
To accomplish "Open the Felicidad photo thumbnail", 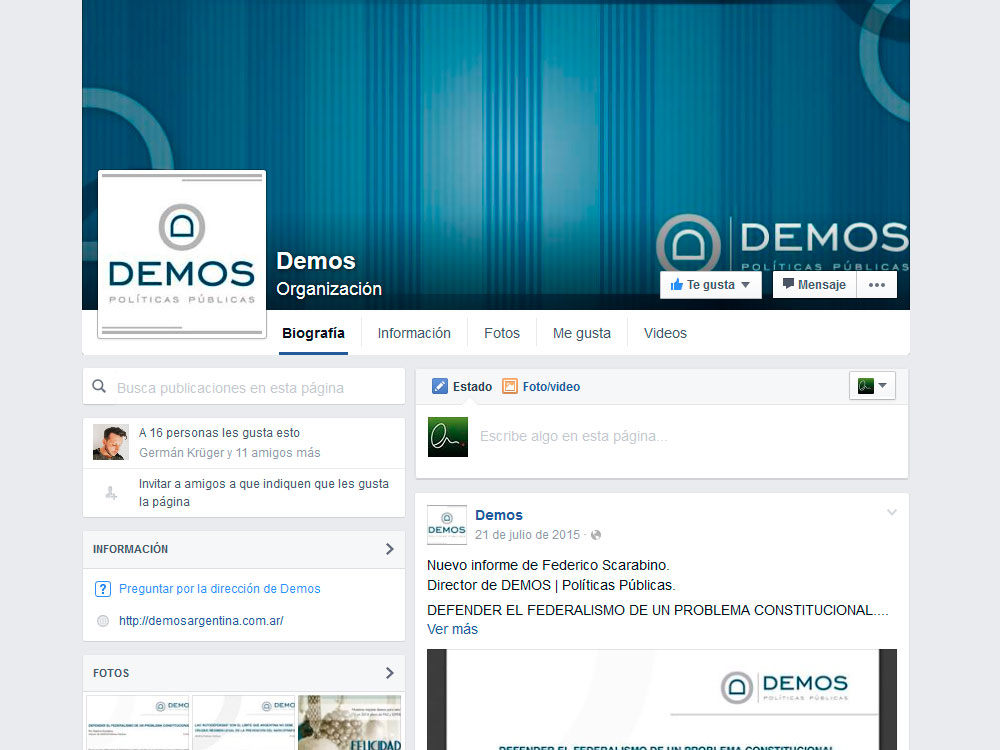I will click(x=349, y=723).
